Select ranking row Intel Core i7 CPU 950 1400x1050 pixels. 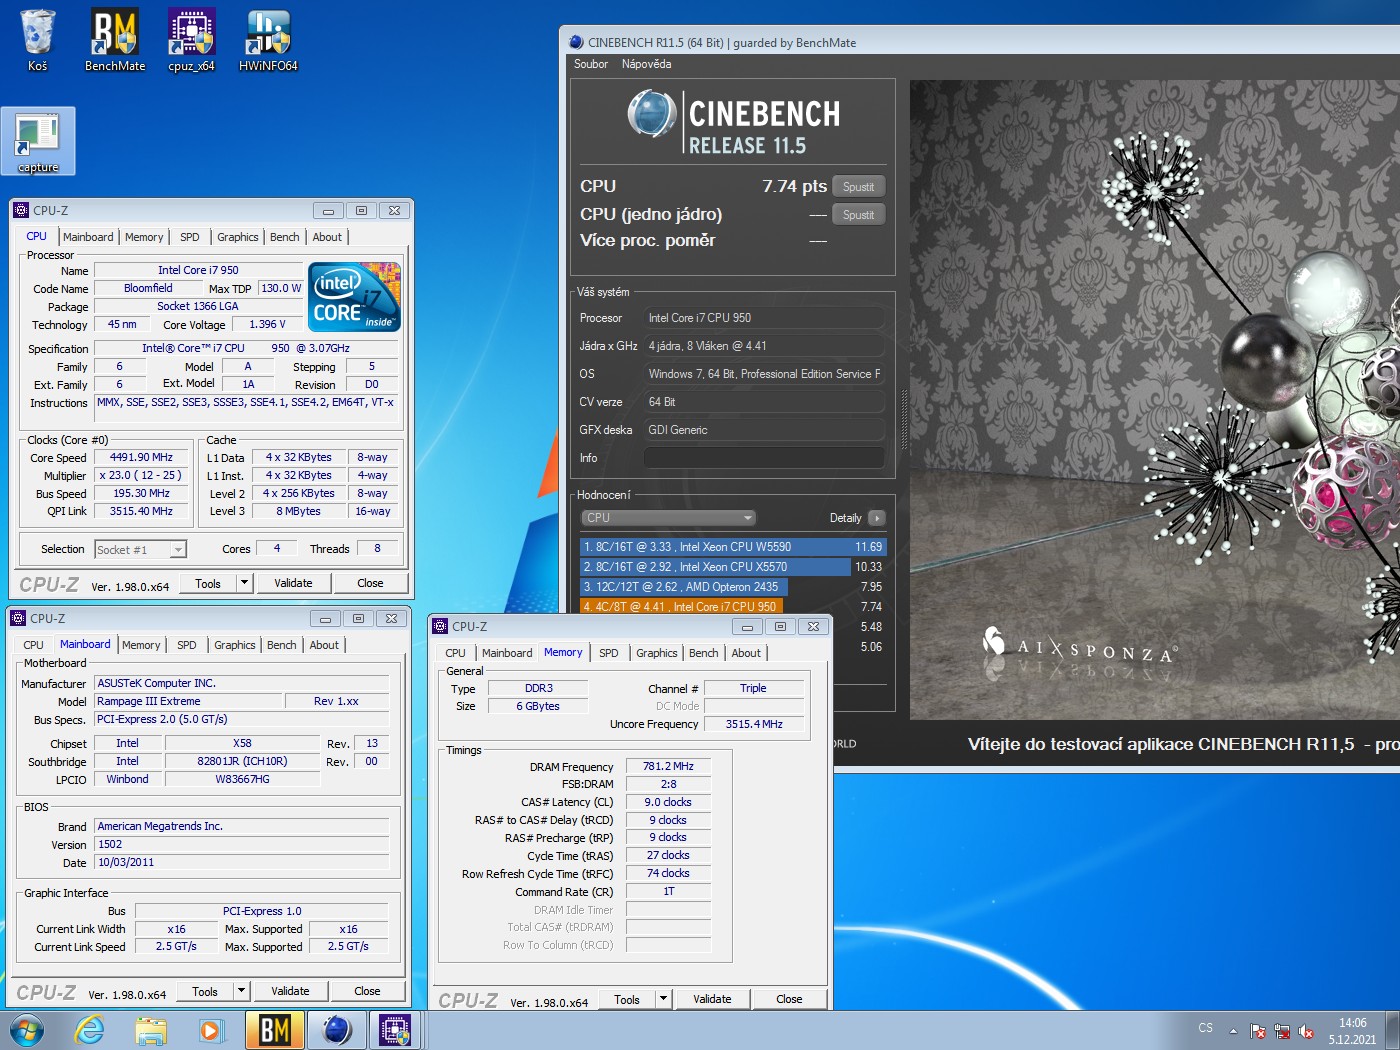(732, 606)
